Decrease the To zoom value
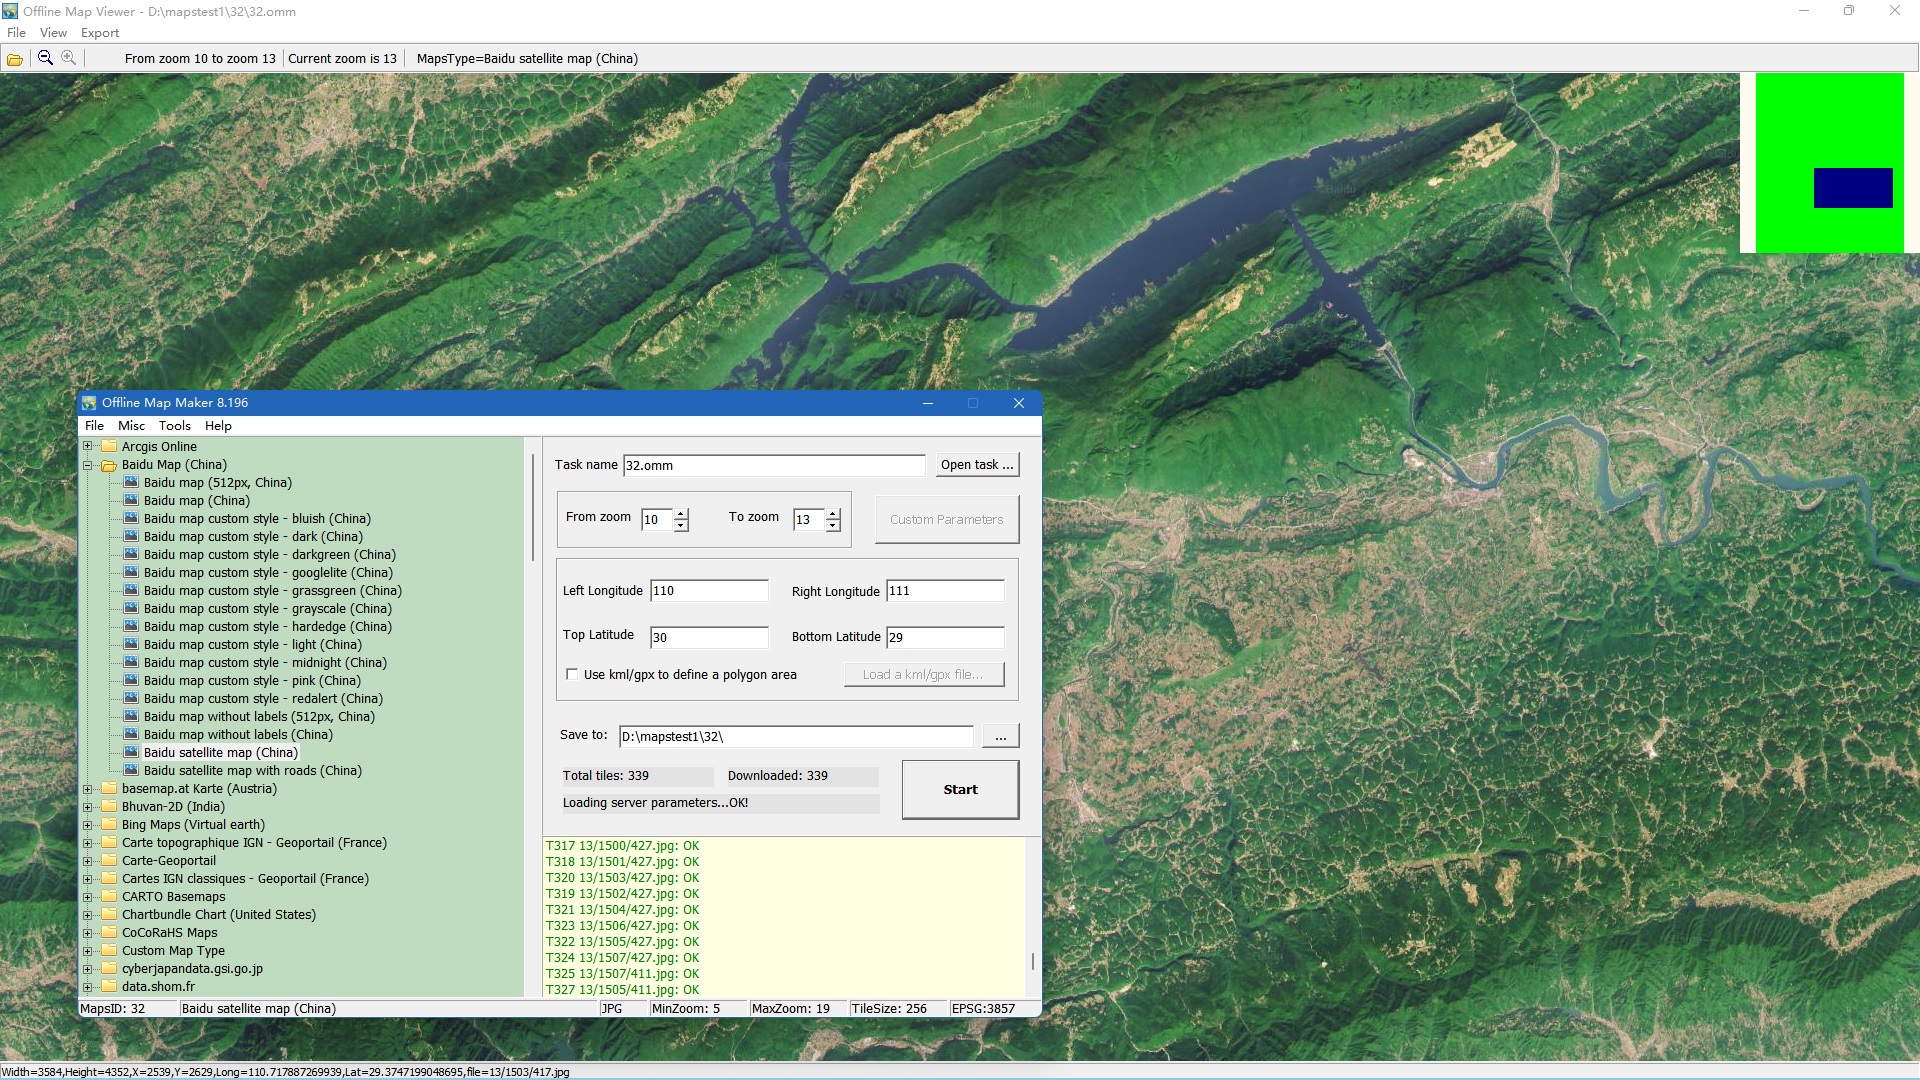 pos(833,526)
